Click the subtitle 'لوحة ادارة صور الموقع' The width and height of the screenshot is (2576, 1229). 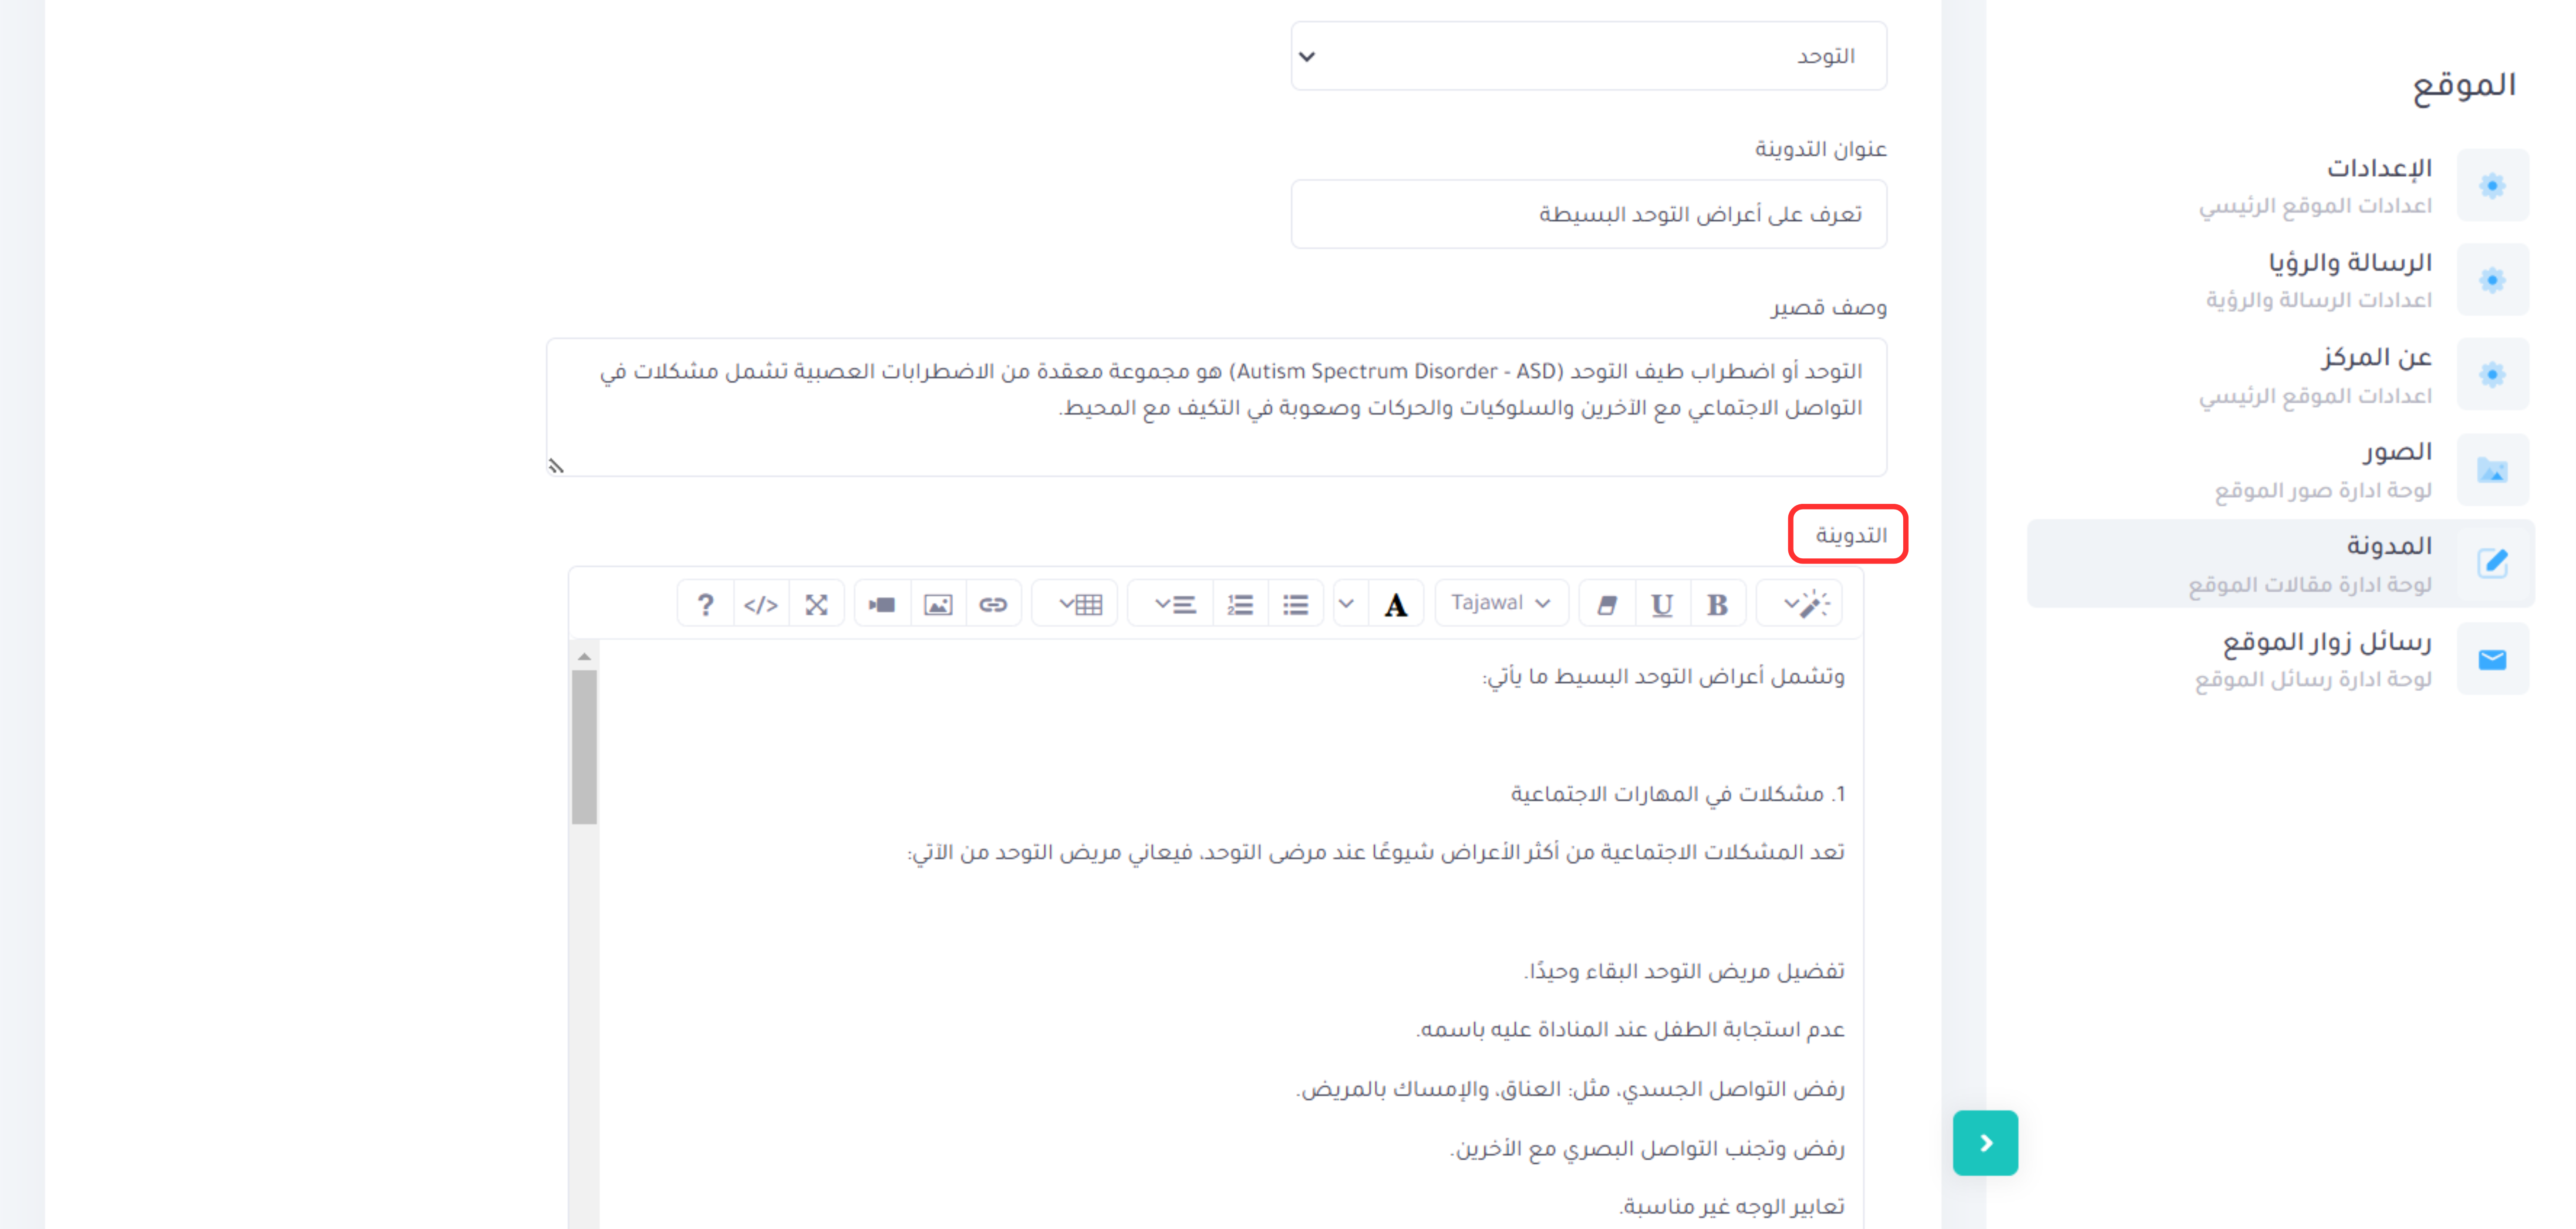coord(2323,490)
